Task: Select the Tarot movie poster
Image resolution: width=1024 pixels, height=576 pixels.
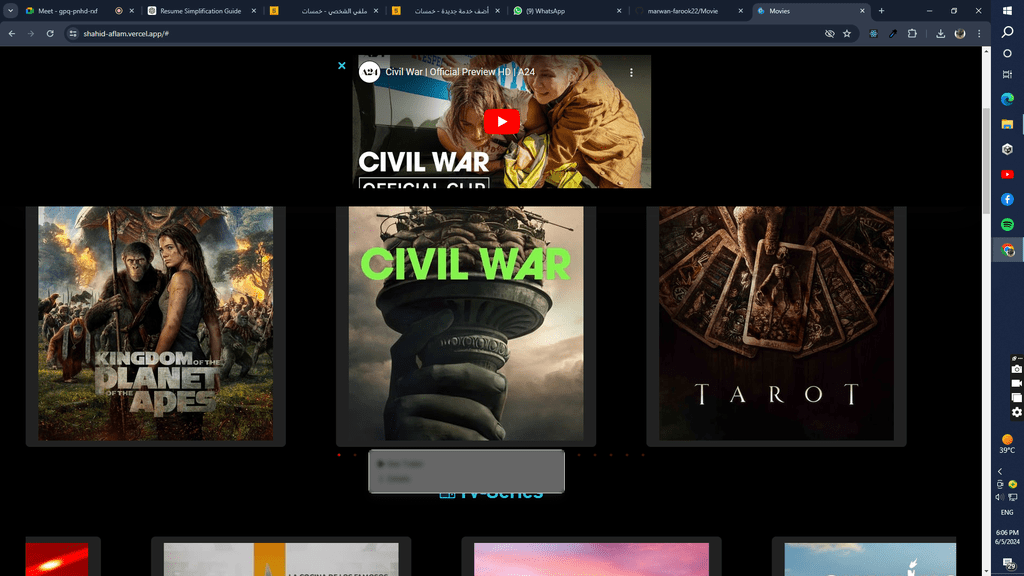Action: coord(776,323)
